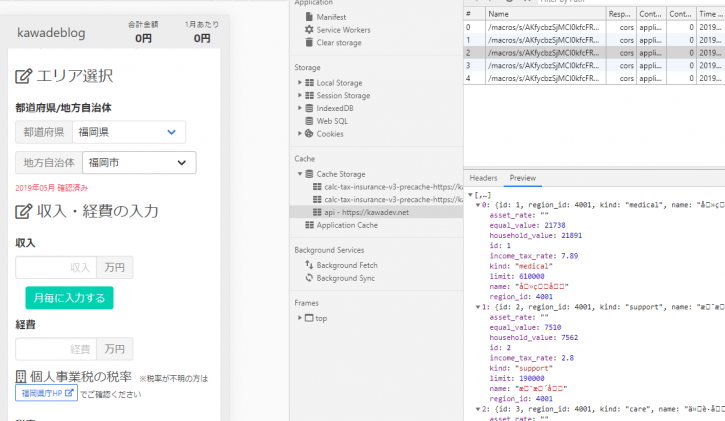Select cache entry row 0
The height and width of the screenshot is (421, 725).
click(594, 27)
